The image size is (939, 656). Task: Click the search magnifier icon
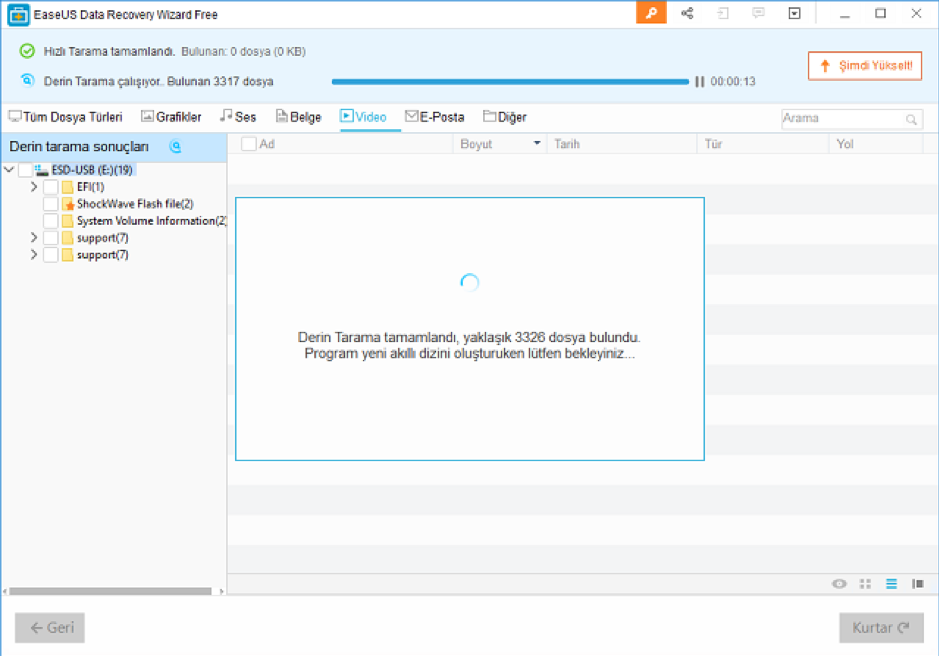[x=911, y=119]
